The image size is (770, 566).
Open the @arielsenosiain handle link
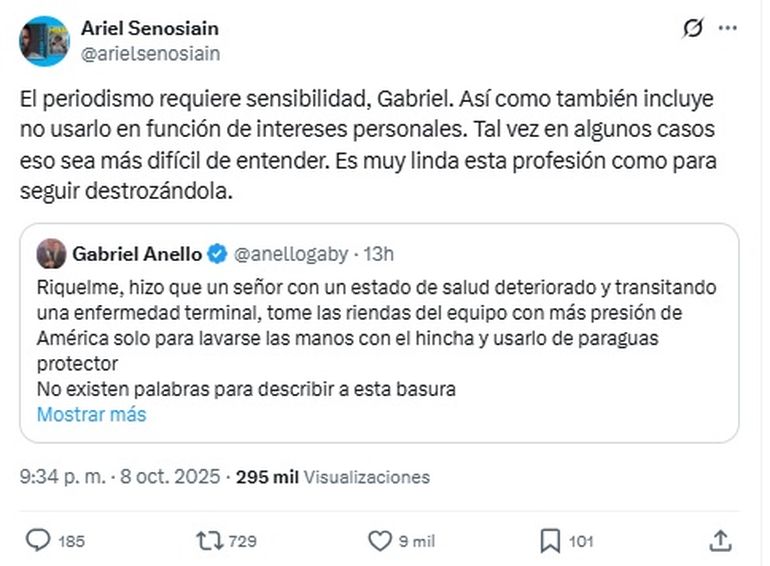click(150, 53)
